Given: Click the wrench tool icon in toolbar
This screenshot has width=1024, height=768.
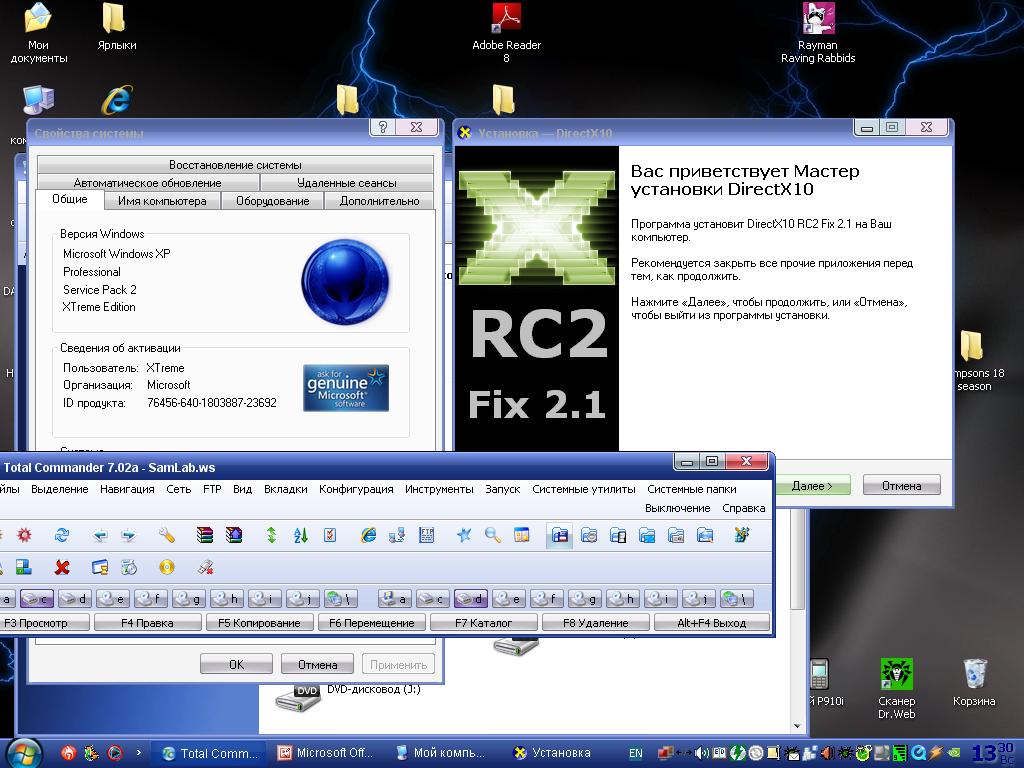Looking at the screenshot, I should pos(167,536).
